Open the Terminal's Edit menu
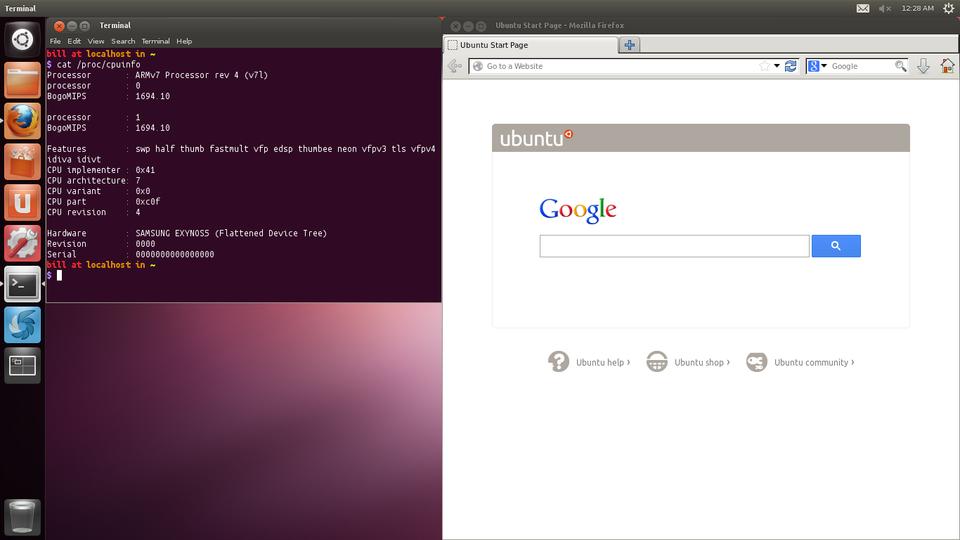 click(x=74, y=41)
